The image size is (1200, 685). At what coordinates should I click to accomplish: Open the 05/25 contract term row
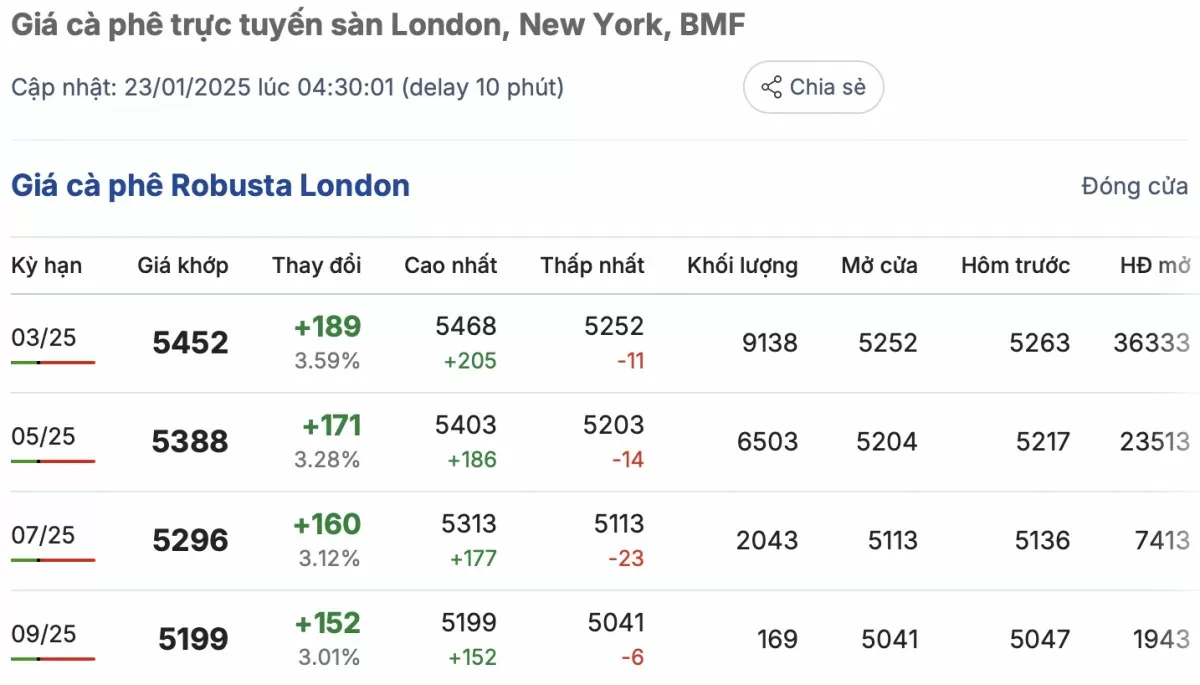(x=600, y=442)
